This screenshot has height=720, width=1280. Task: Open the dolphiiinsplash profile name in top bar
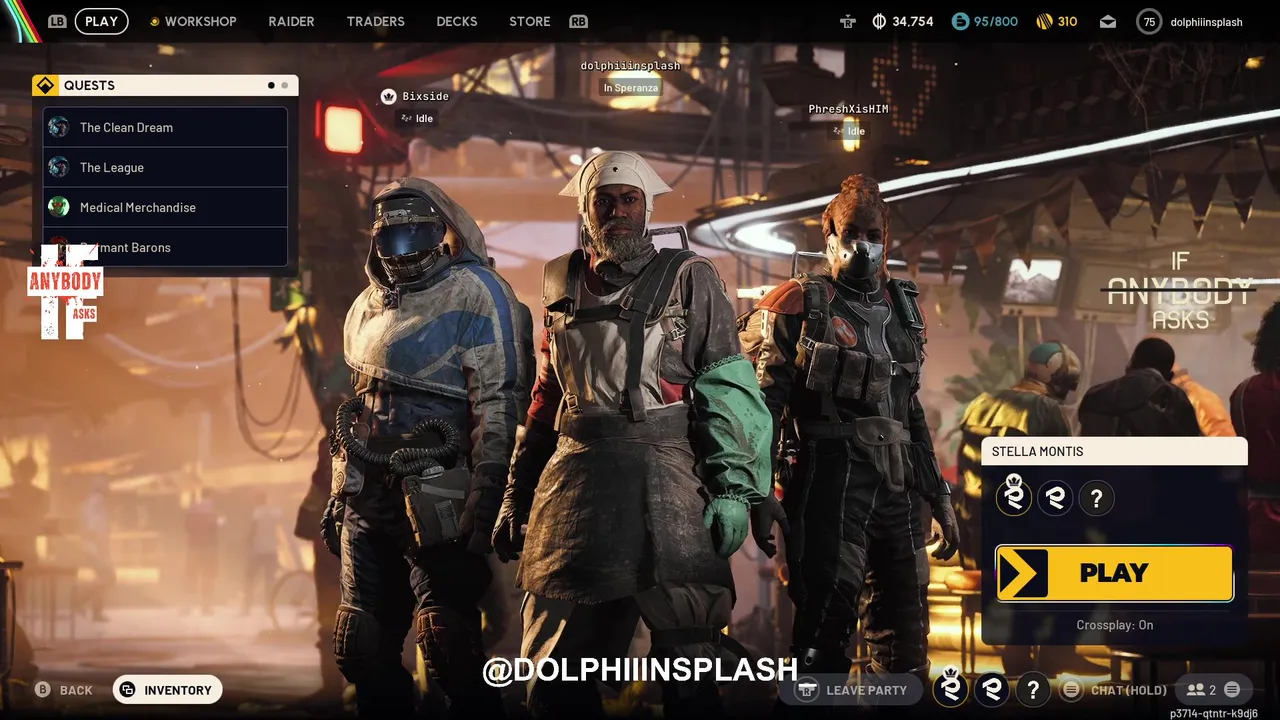coord(1206,22)
